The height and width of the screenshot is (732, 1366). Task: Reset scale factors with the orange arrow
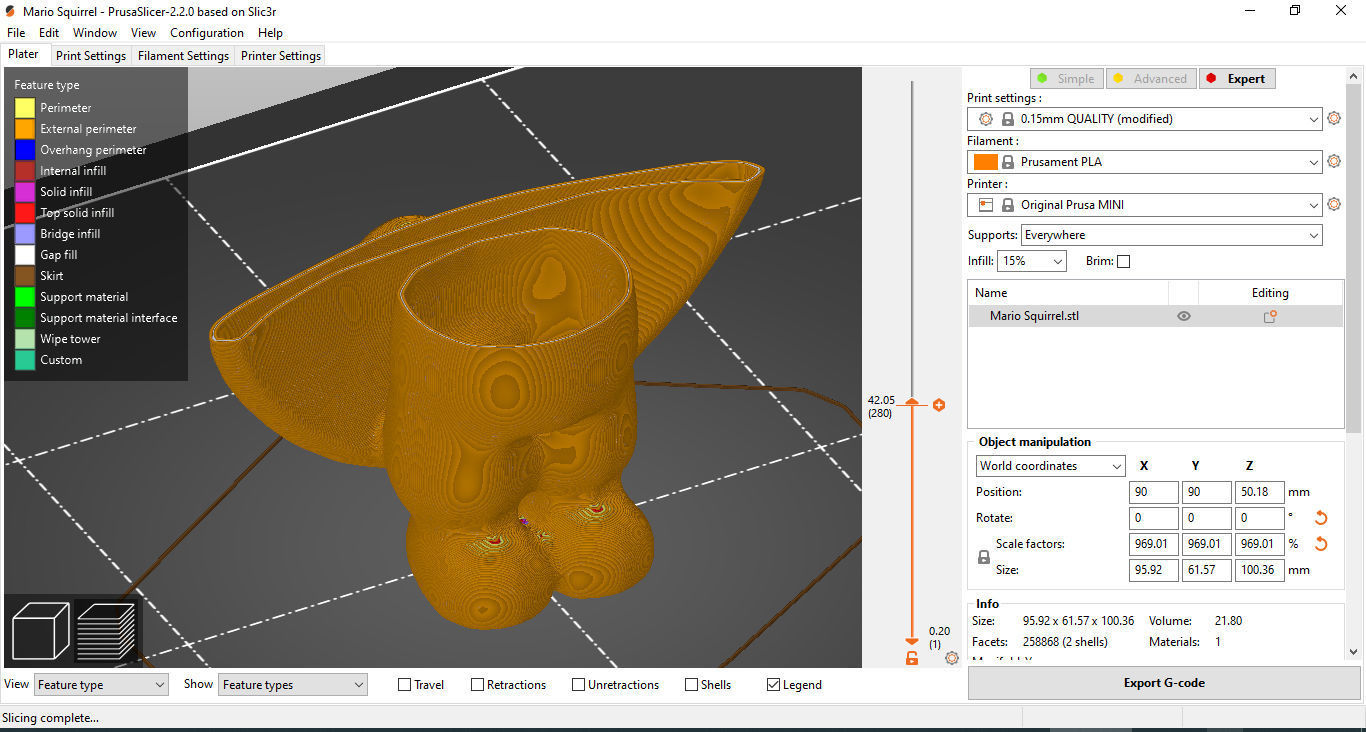1320,544
